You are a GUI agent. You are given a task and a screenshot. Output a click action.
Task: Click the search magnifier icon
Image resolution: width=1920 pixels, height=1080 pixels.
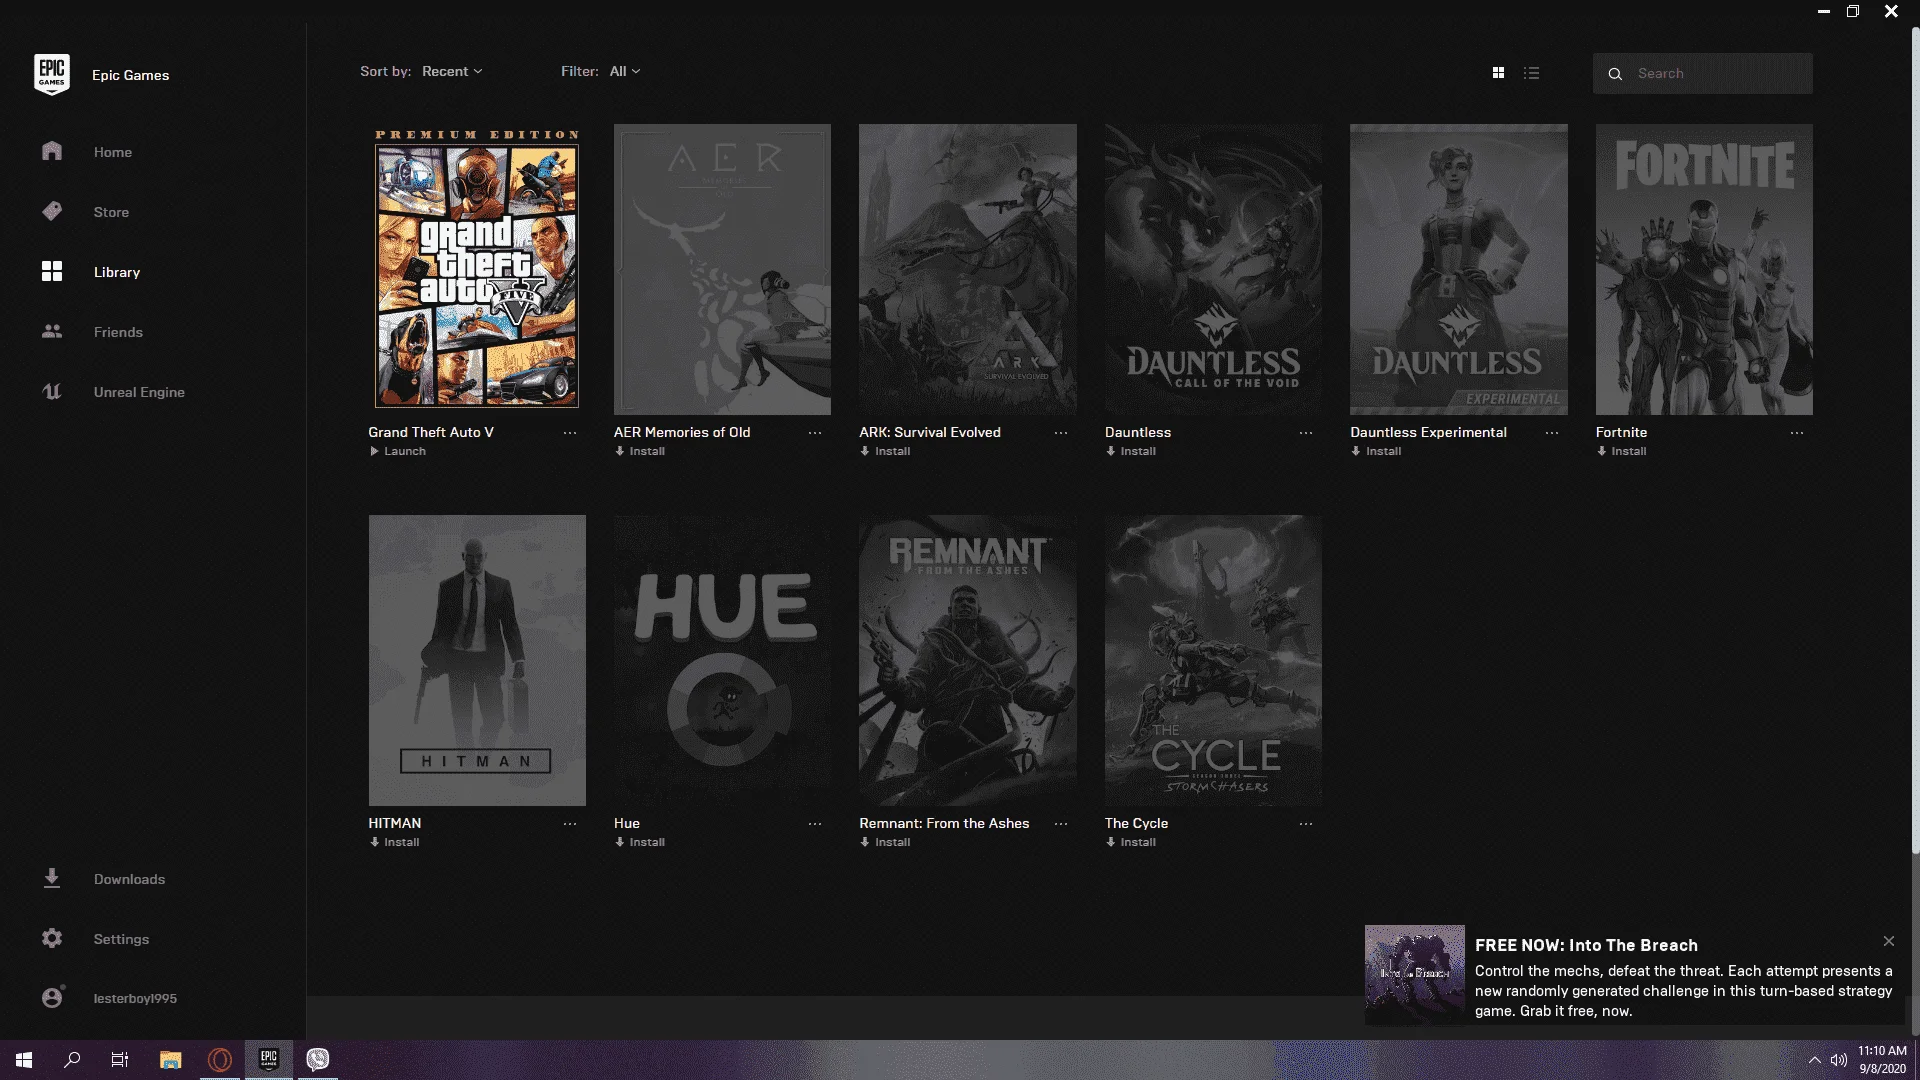coord(1615,73)
